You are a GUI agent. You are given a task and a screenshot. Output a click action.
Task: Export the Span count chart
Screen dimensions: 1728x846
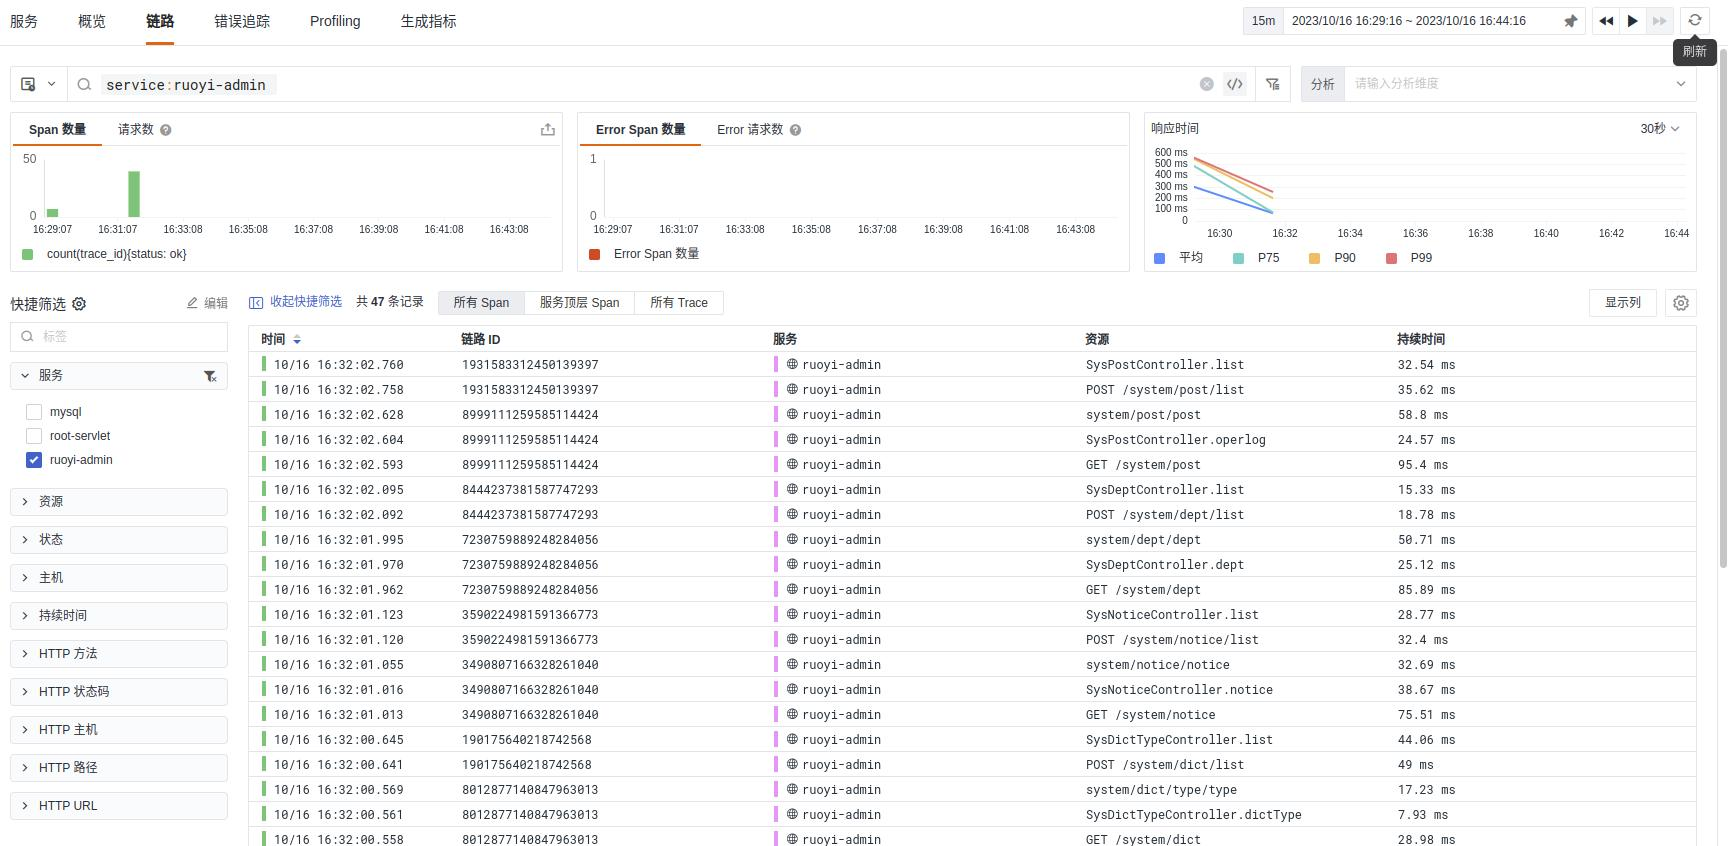pos(548,129)
